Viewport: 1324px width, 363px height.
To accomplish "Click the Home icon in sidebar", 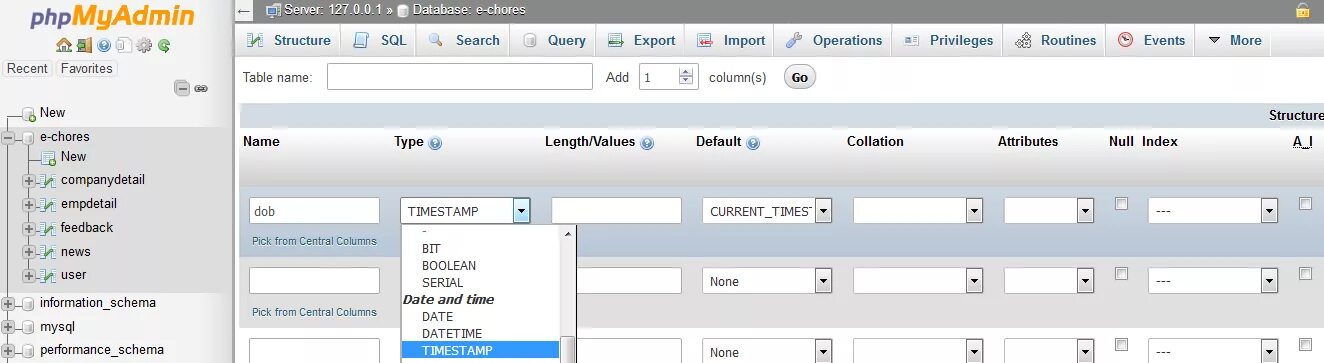I will coord(63,45).
